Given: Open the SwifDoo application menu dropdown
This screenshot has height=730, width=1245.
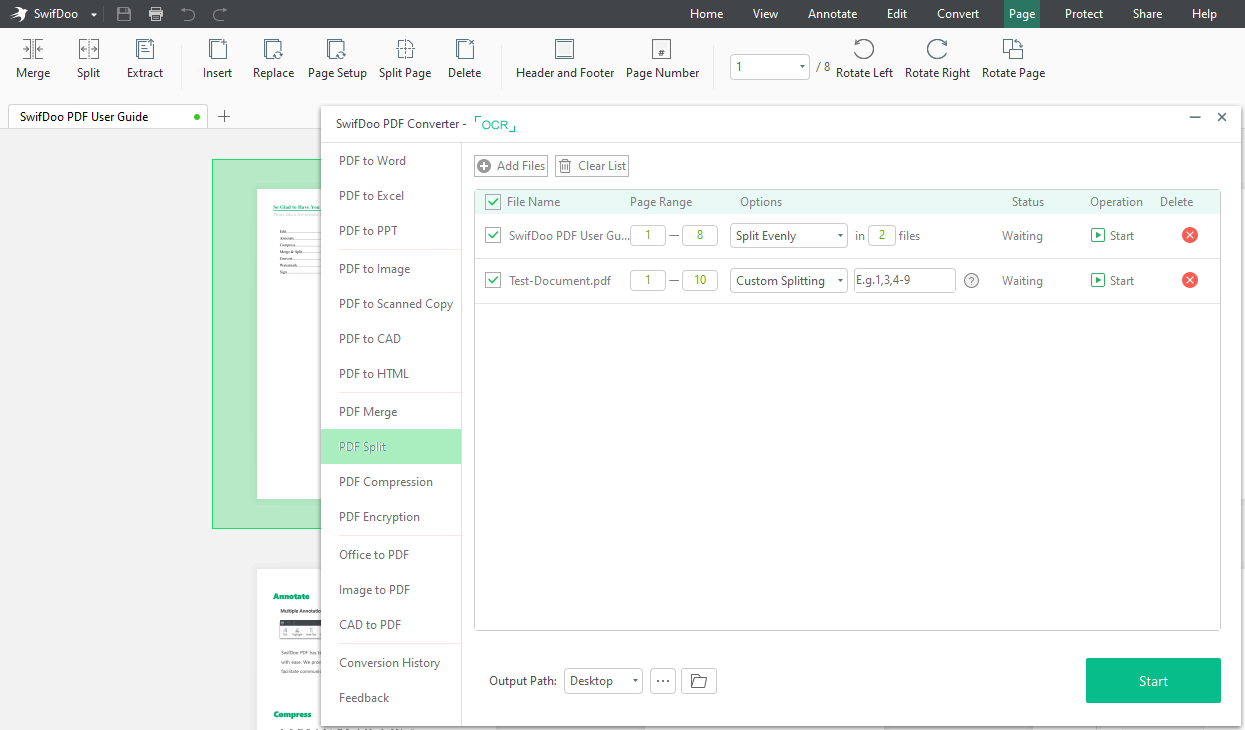Looking at the screenshot, I should pyautogui.click(x=94, y=14).
